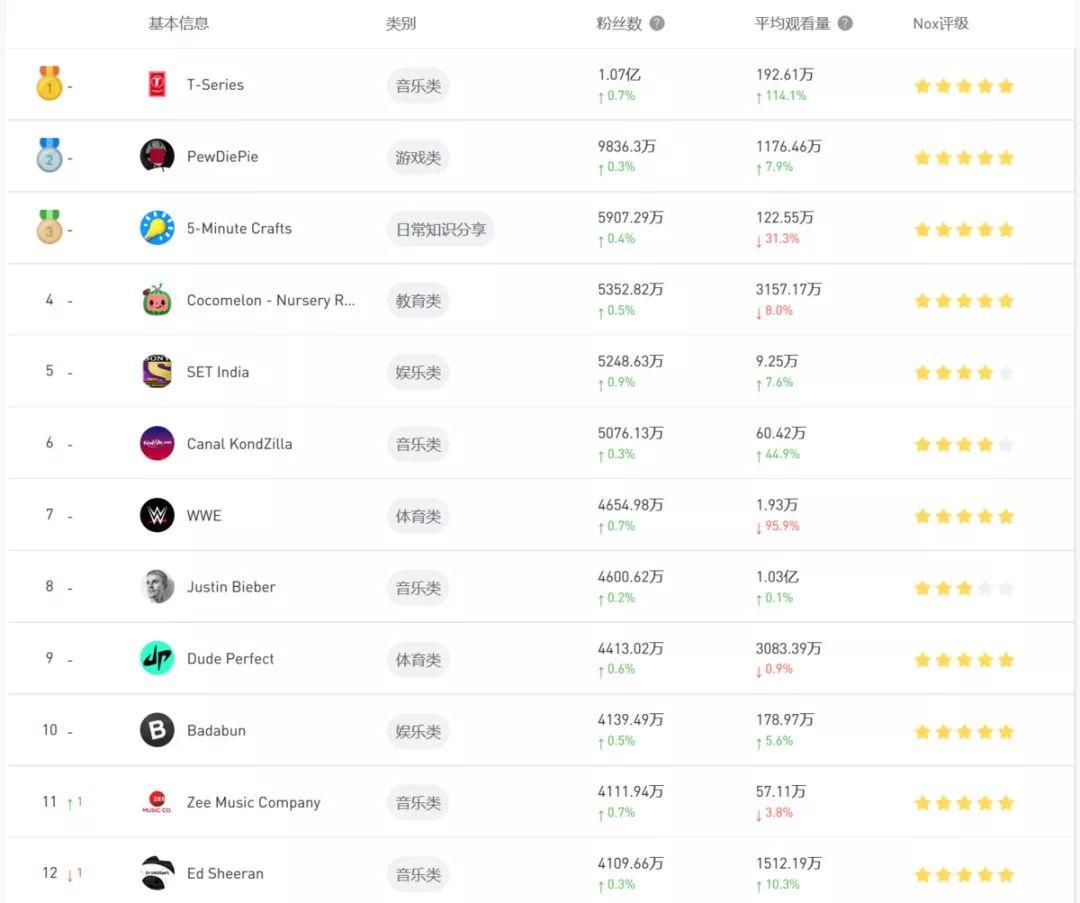The image size is (1080, 903).
Task: Open the Ed Sheeran channel name link
Action: click(225, 873)
